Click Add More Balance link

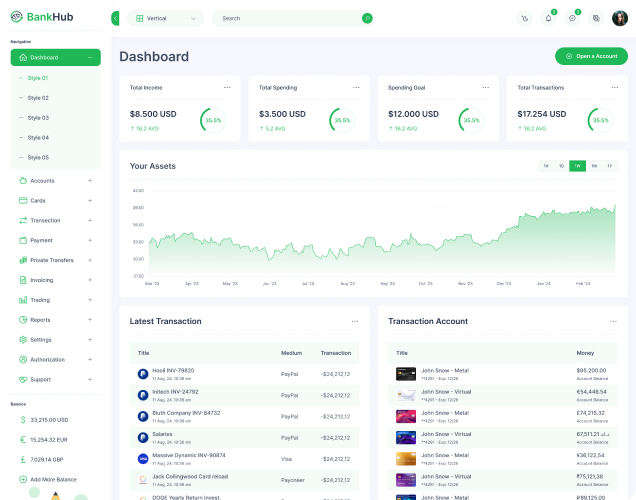pyautogui.click(x=53, y=479)
